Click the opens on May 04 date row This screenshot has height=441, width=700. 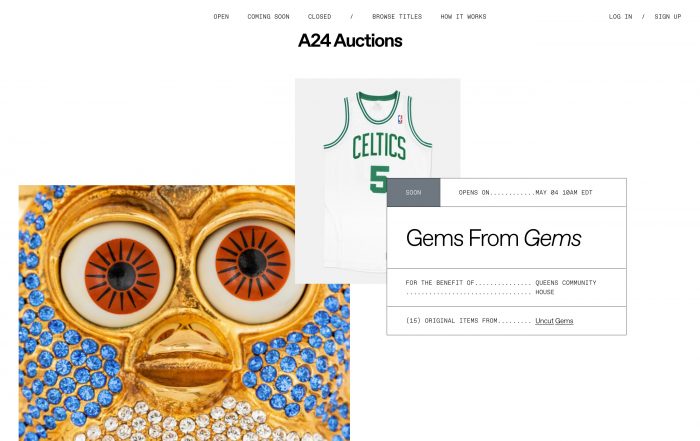(525, 192)
